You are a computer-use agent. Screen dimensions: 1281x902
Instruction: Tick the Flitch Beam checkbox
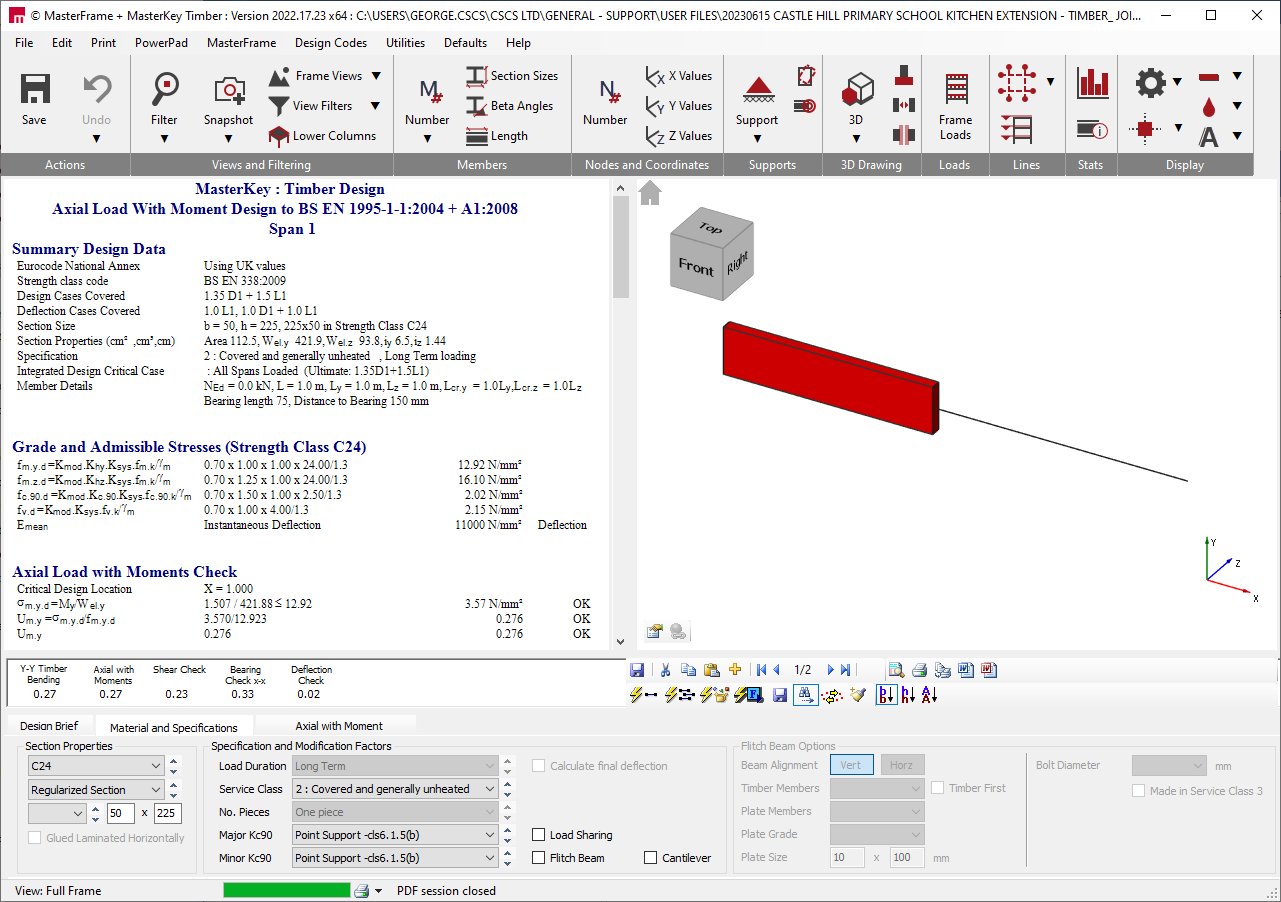coord(540,858)
